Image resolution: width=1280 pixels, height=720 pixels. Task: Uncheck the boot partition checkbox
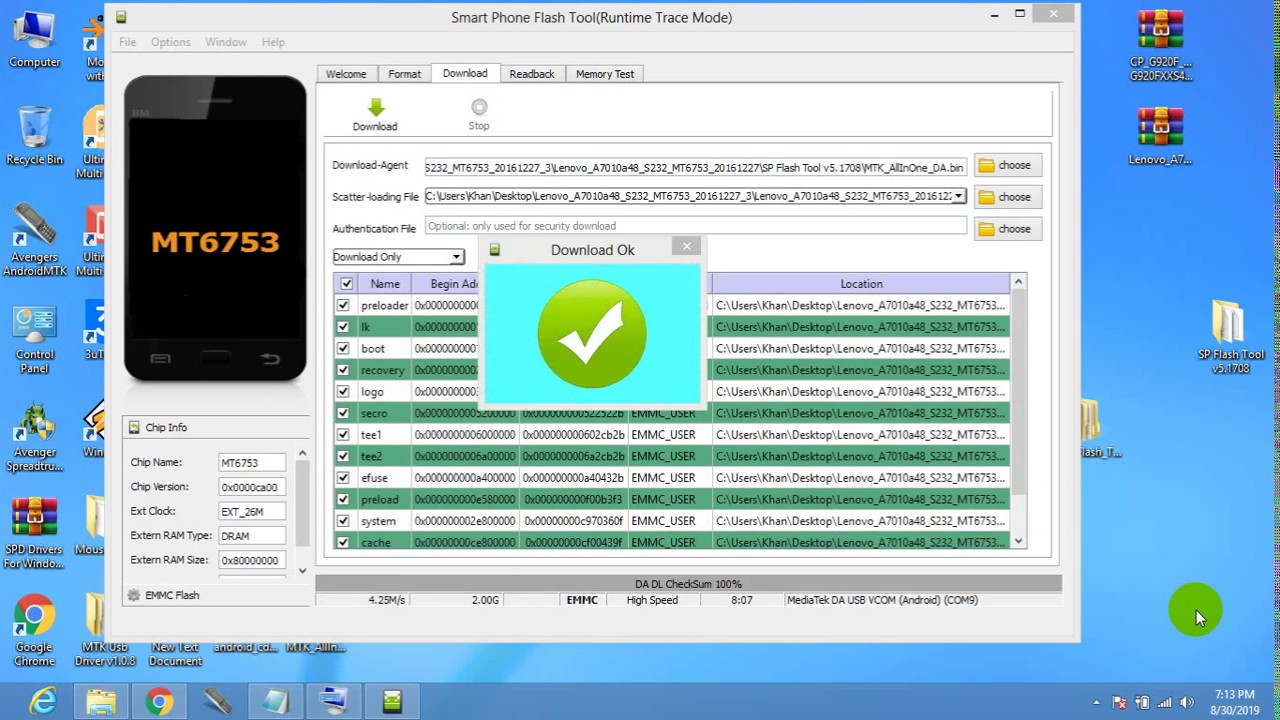point(344,348)
